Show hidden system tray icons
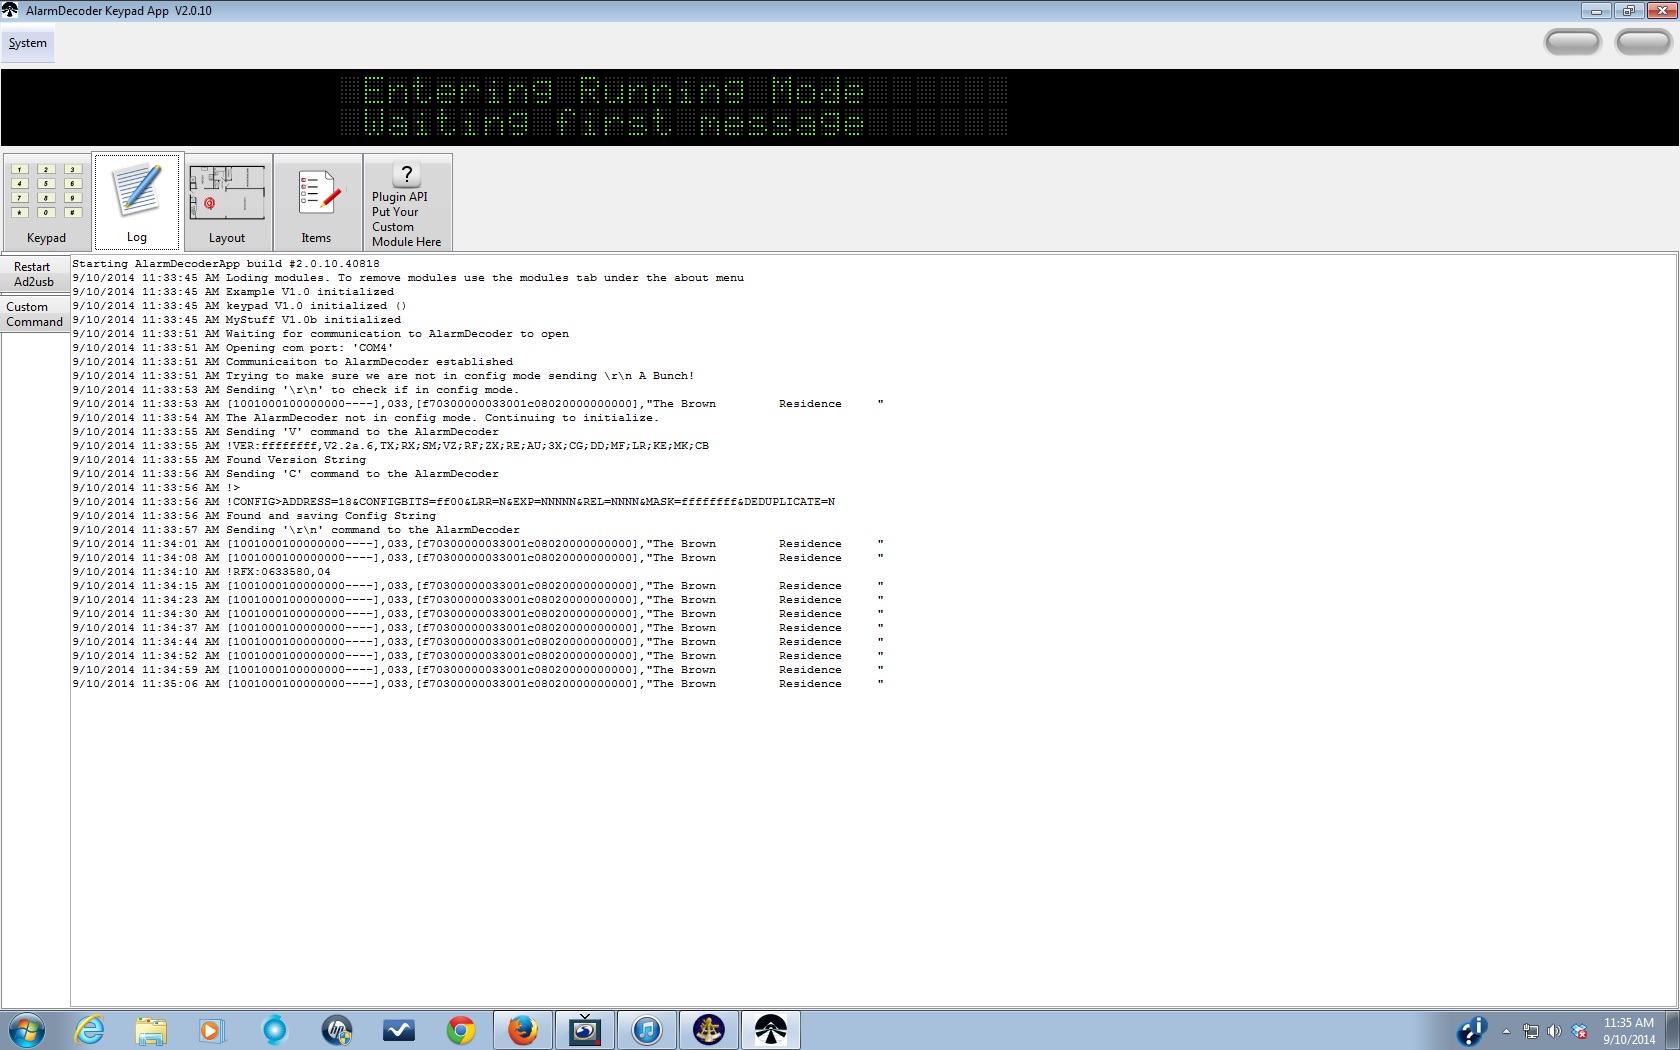Image resolution: width=1680 pixels, height=1050 pixels. [1506, 1031]
